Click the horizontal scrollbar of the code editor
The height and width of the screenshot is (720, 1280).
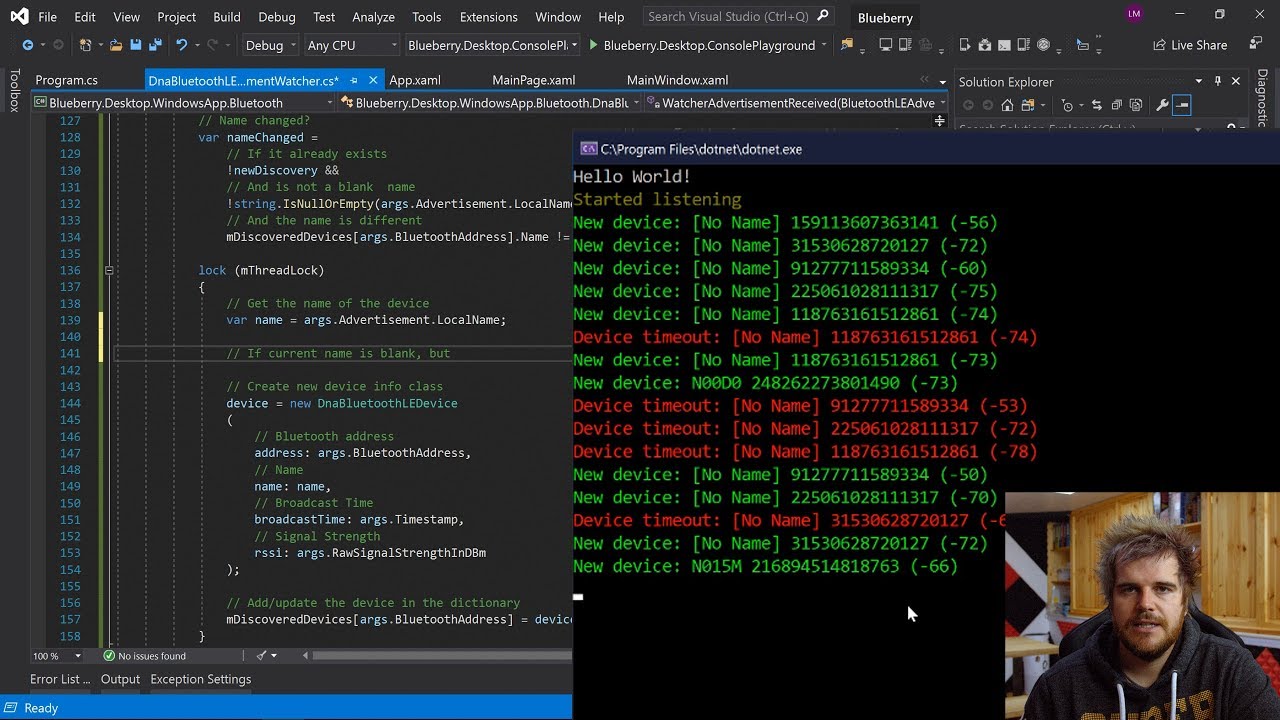coord(442,656)
